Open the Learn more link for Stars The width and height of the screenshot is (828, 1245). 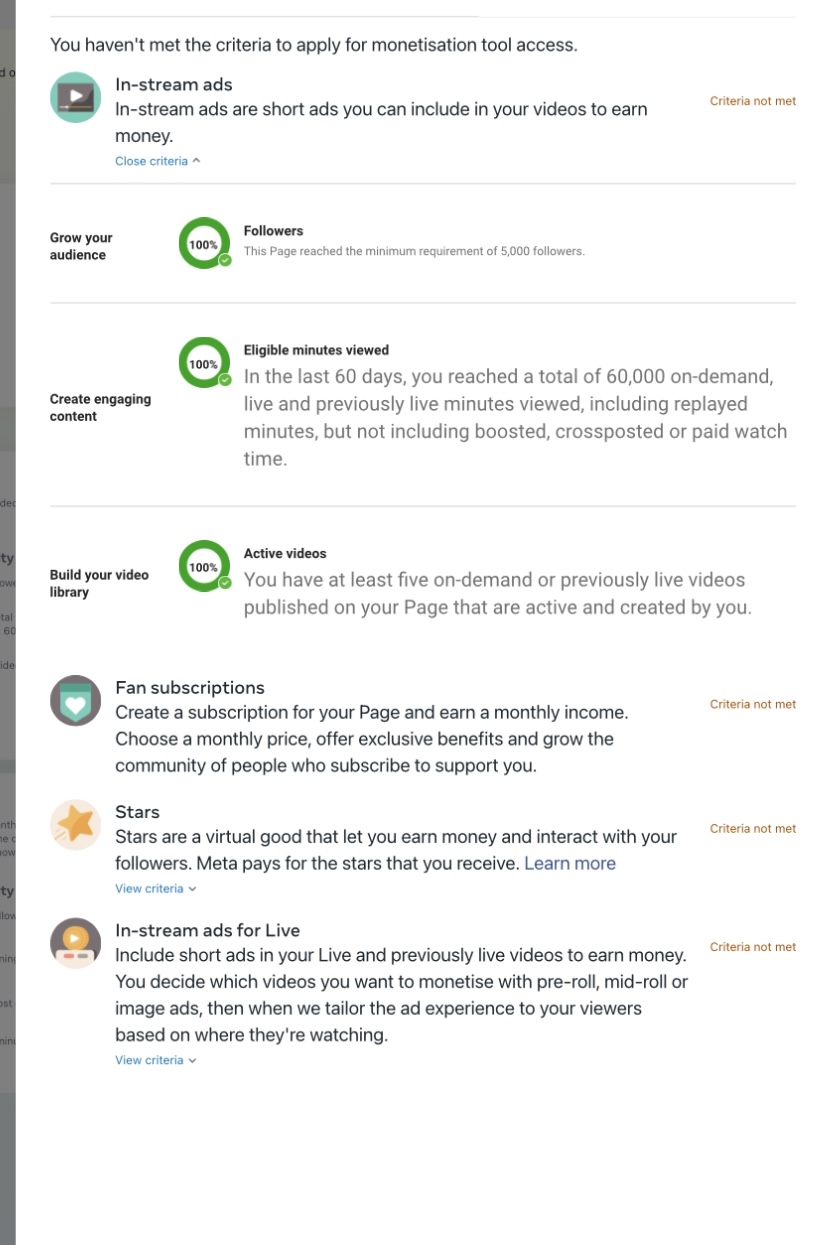tap(570, 863)
